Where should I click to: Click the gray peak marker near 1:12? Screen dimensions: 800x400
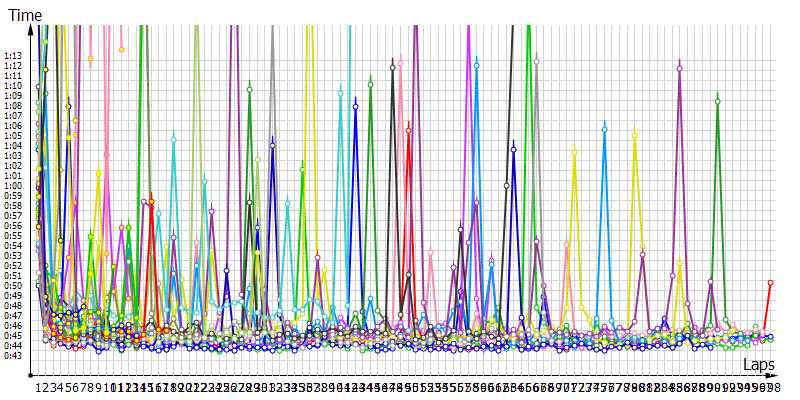click(x=536, y=62)
